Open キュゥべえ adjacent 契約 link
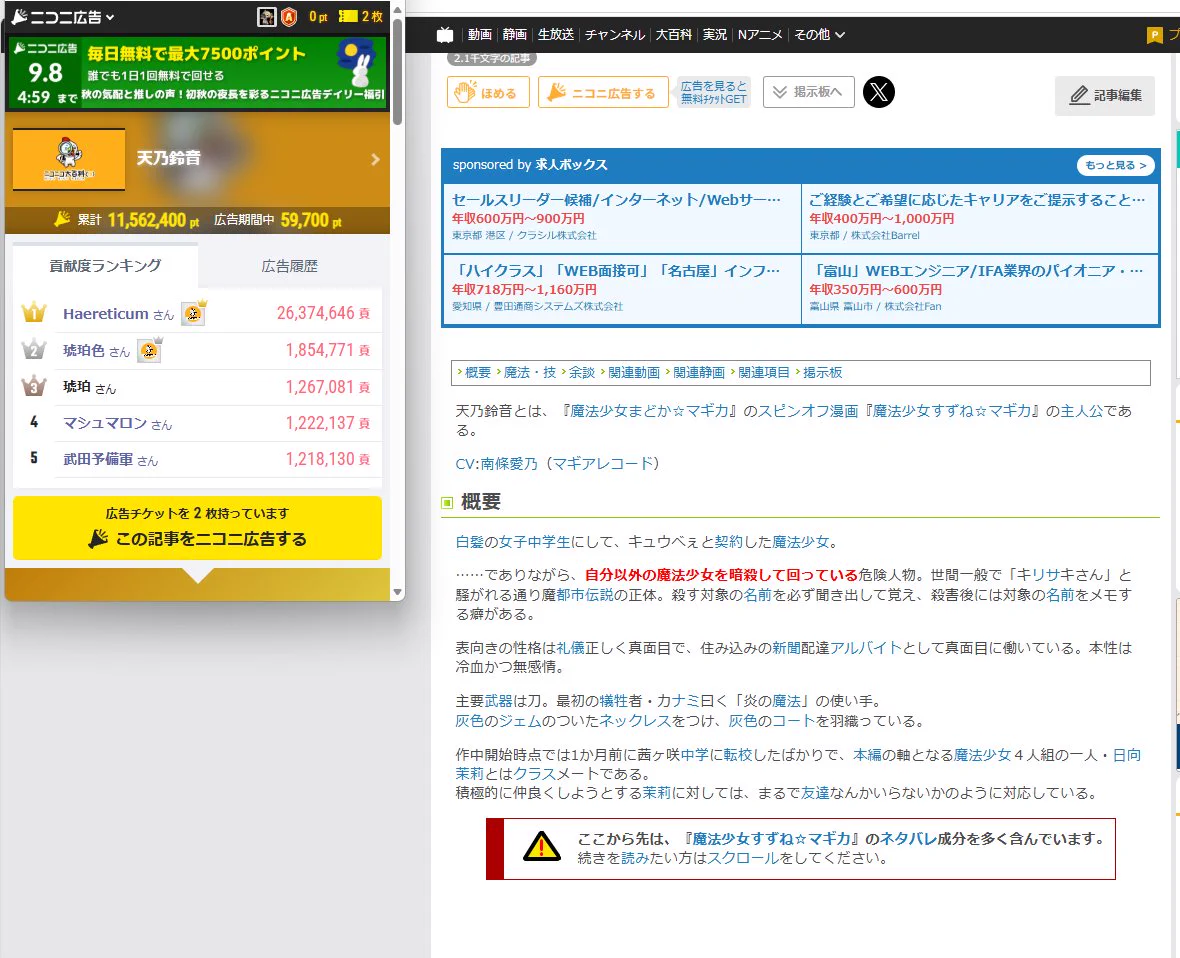The width and height of the screenshot is (1180, 958). pos(728,542)
